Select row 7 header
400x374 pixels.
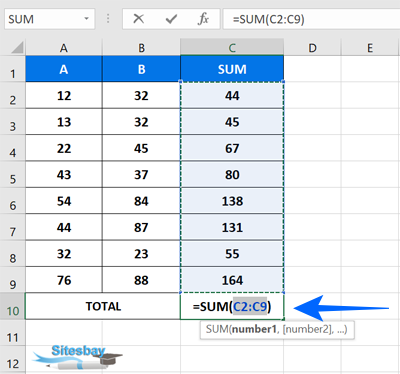[x=13, y=227]
